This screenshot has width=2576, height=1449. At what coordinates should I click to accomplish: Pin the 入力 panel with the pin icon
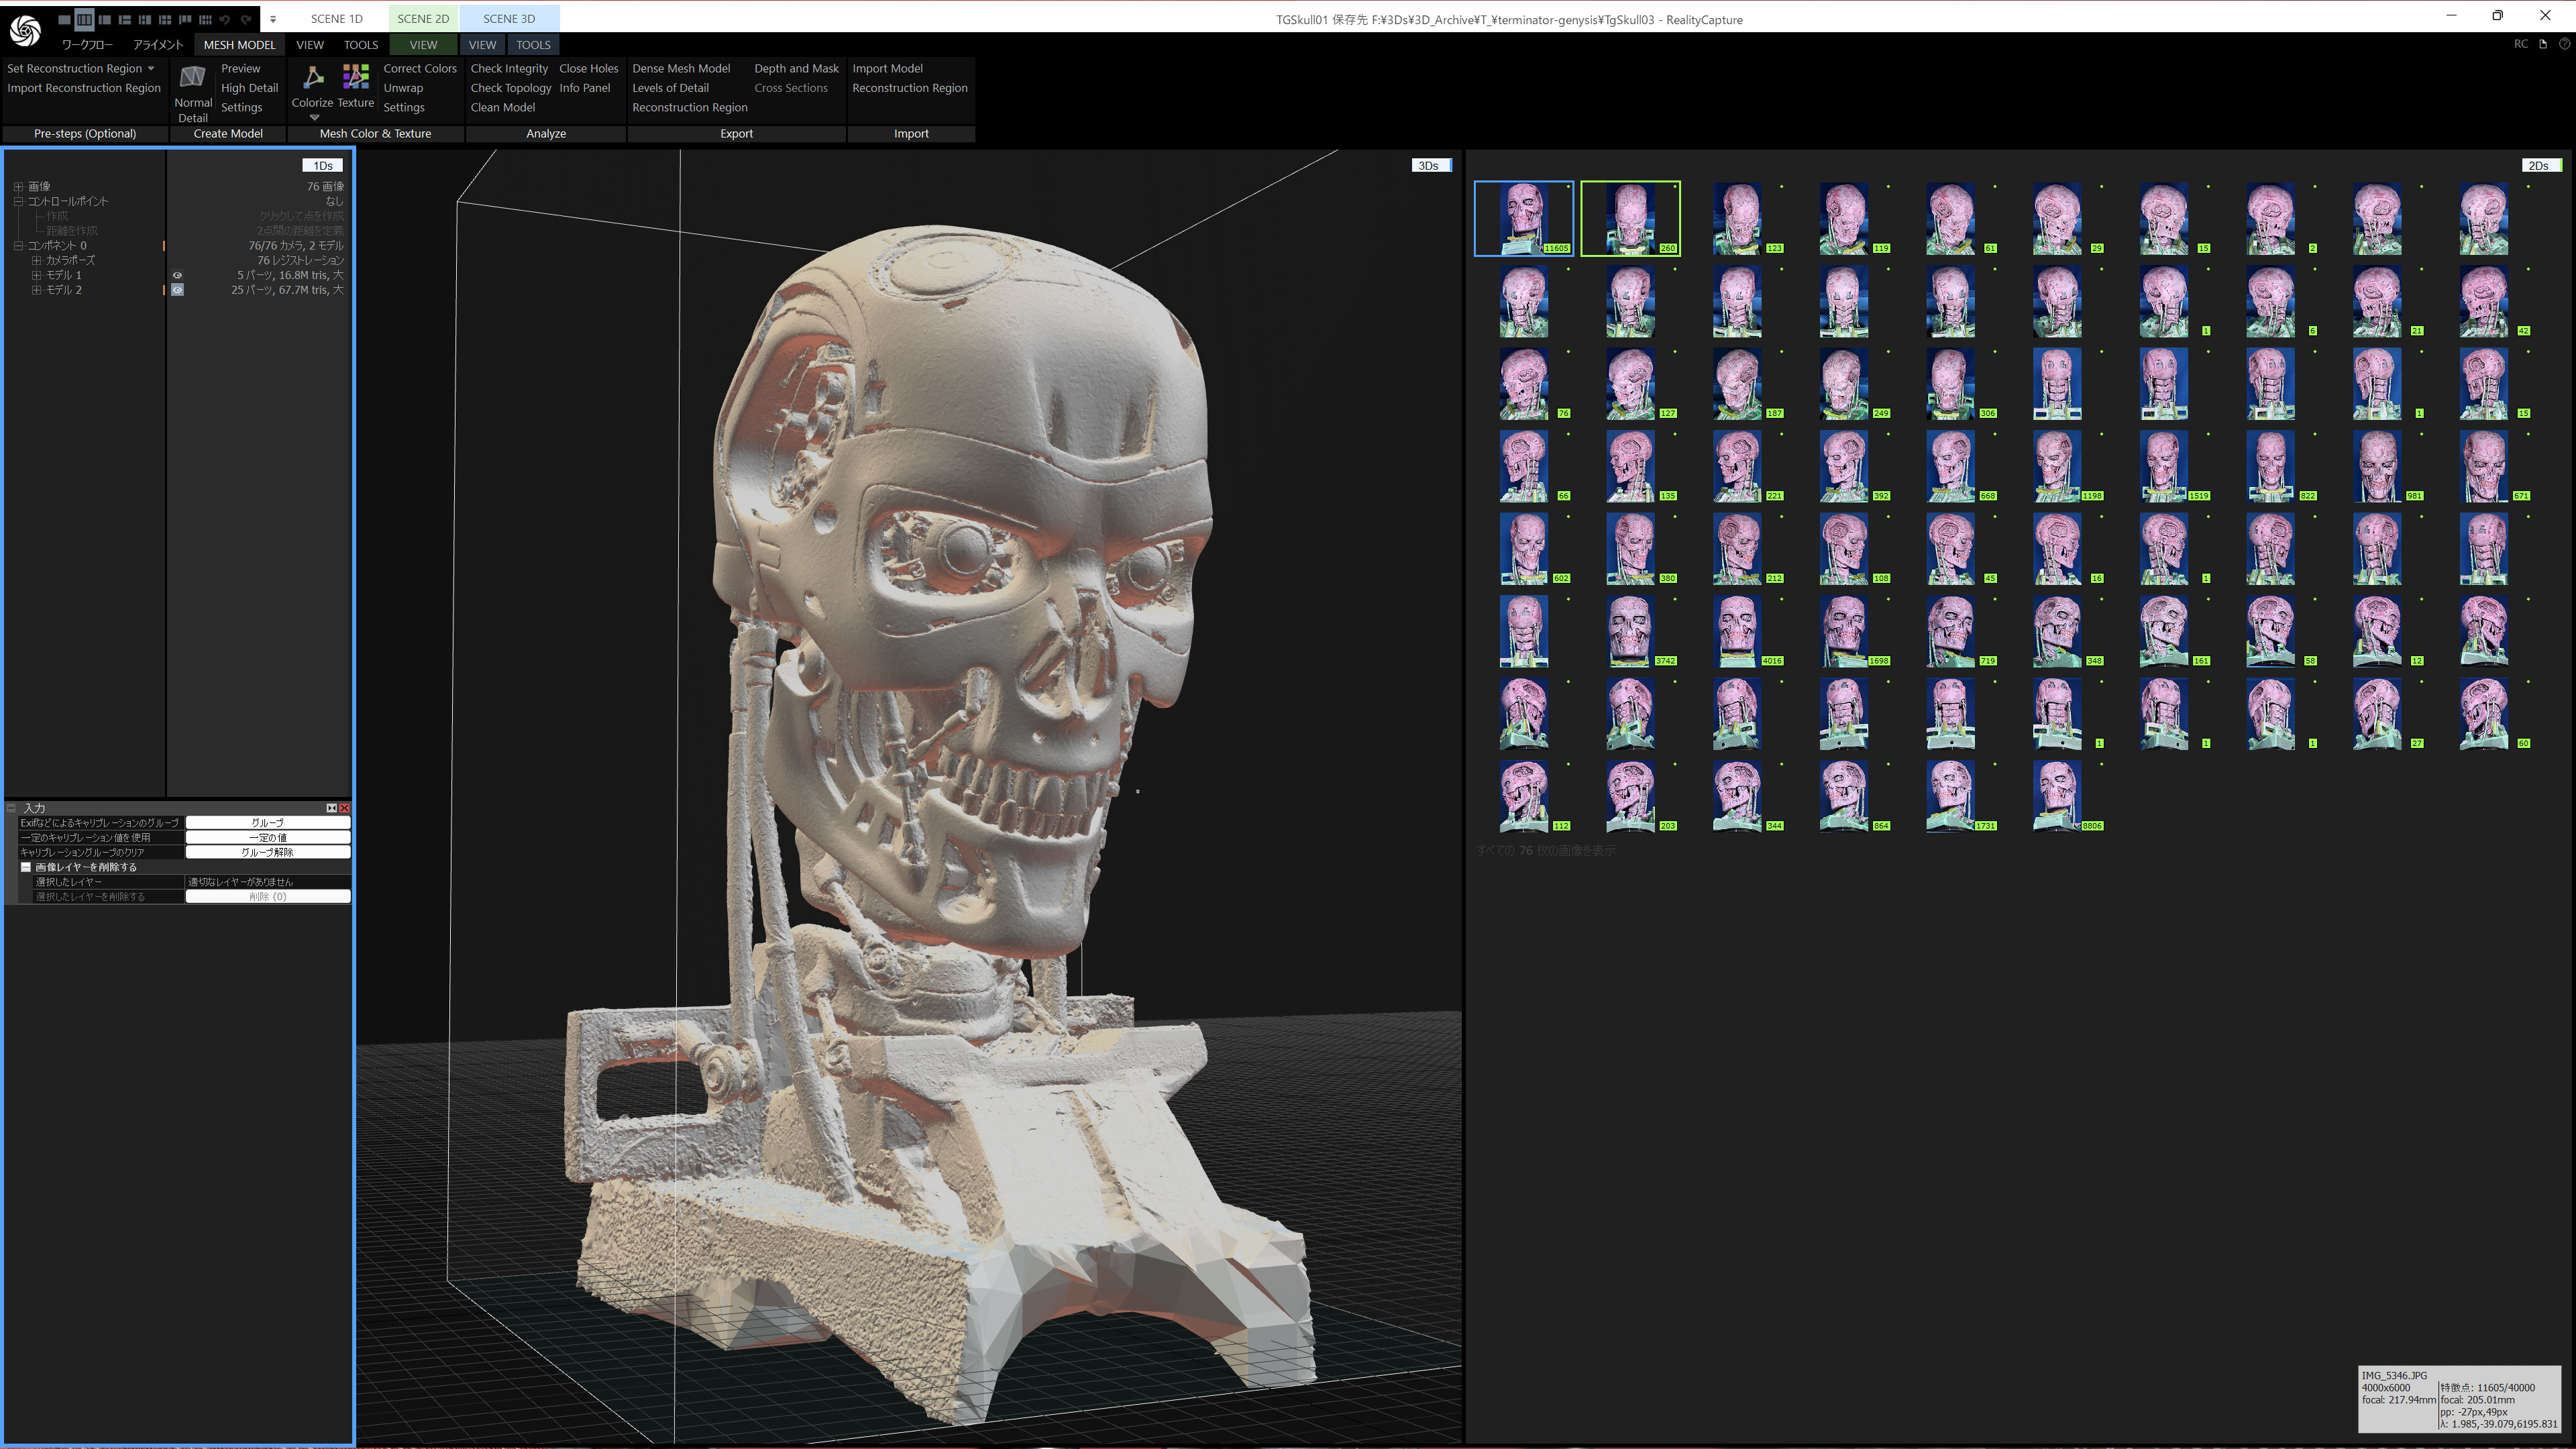pos(332,808)
